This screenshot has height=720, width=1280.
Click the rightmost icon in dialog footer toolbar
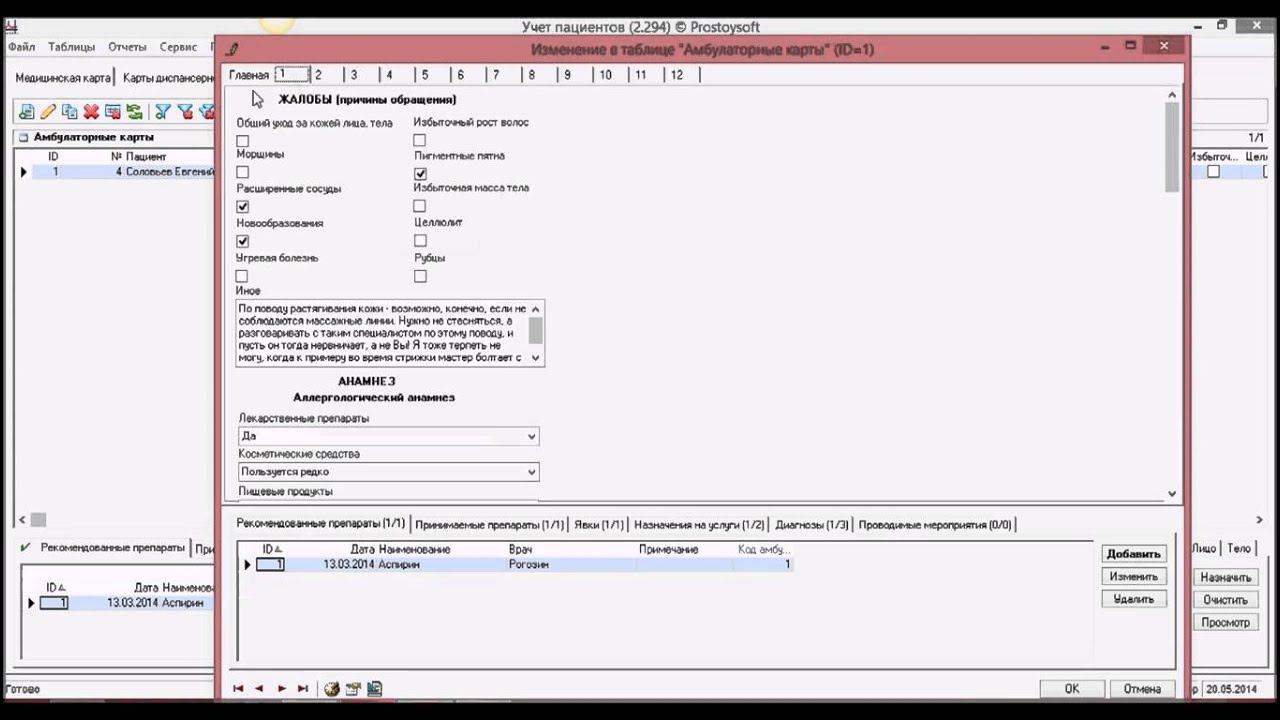[x=375, y=689]
